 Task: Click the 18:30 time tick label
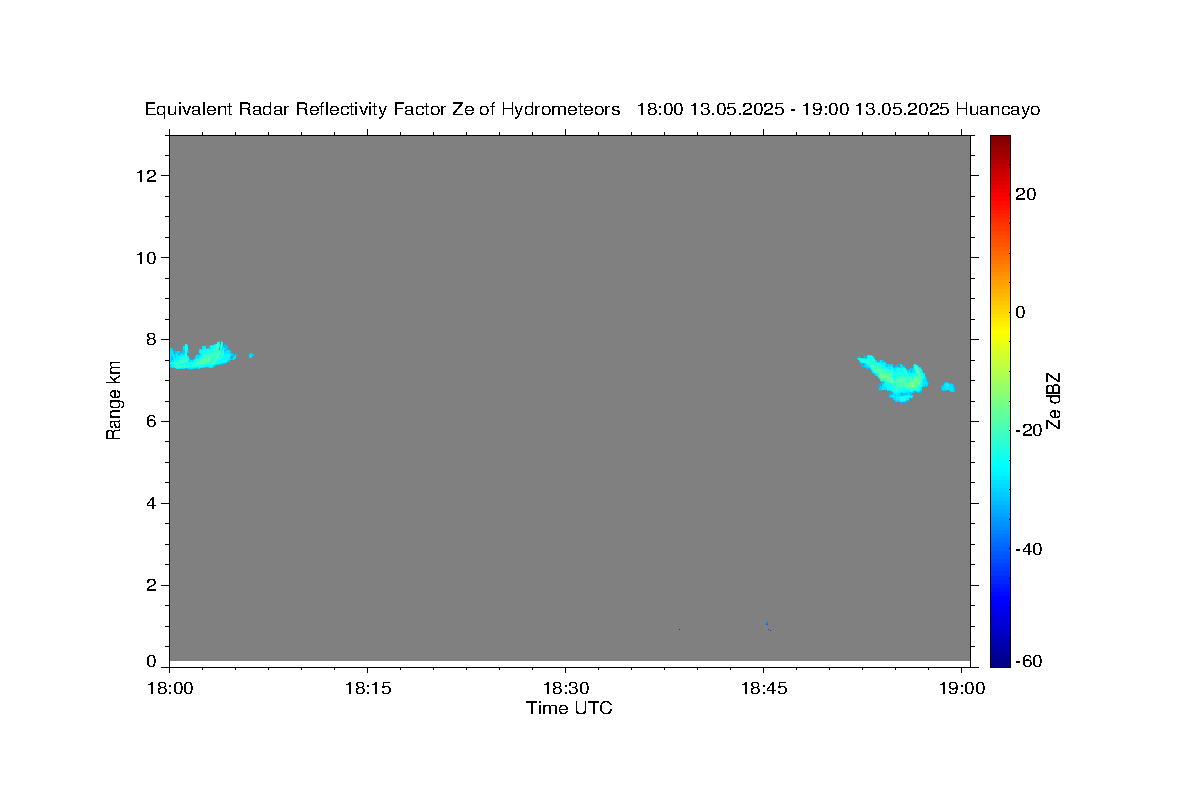click(565, 688)
